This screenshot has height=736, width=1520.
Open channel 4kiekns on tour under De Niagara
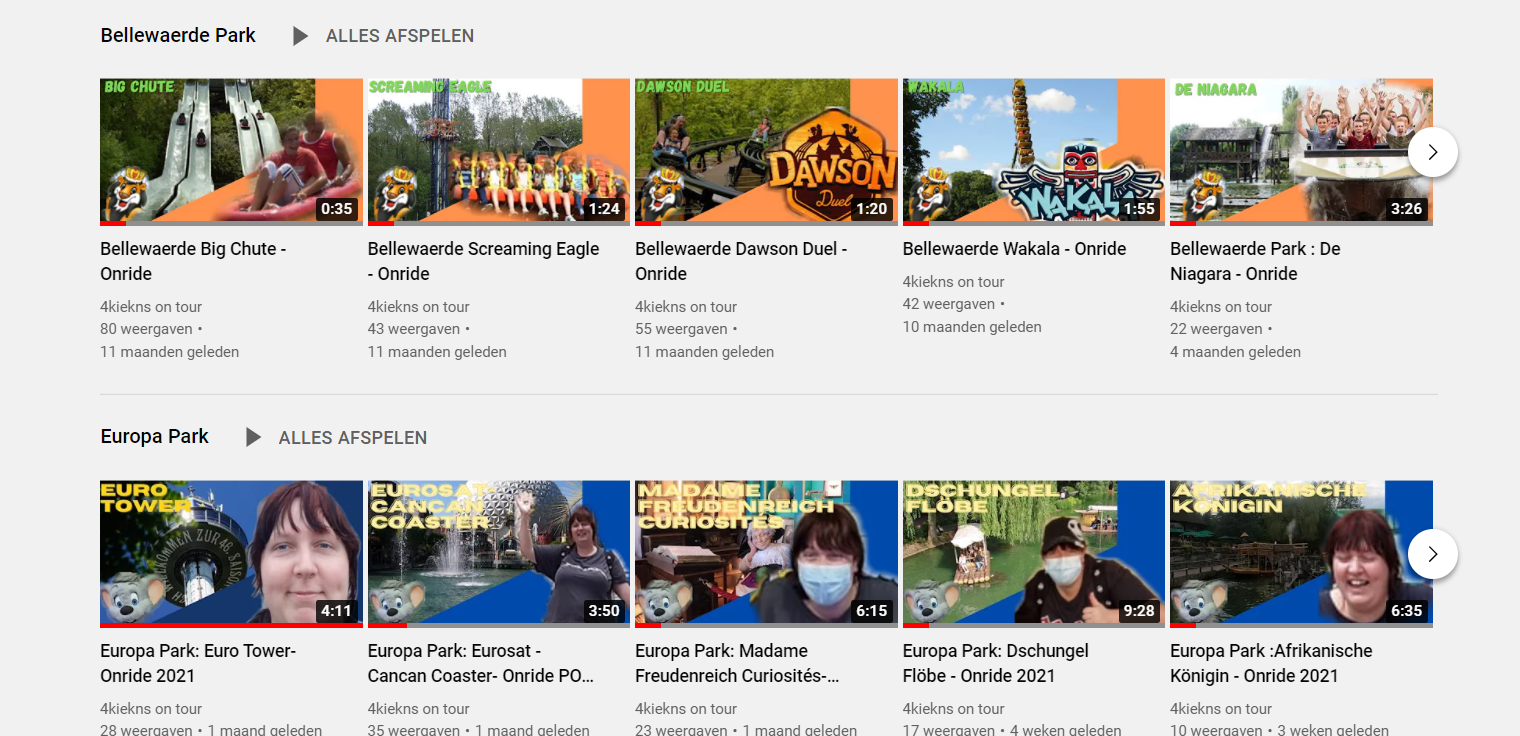point(1221,307)
